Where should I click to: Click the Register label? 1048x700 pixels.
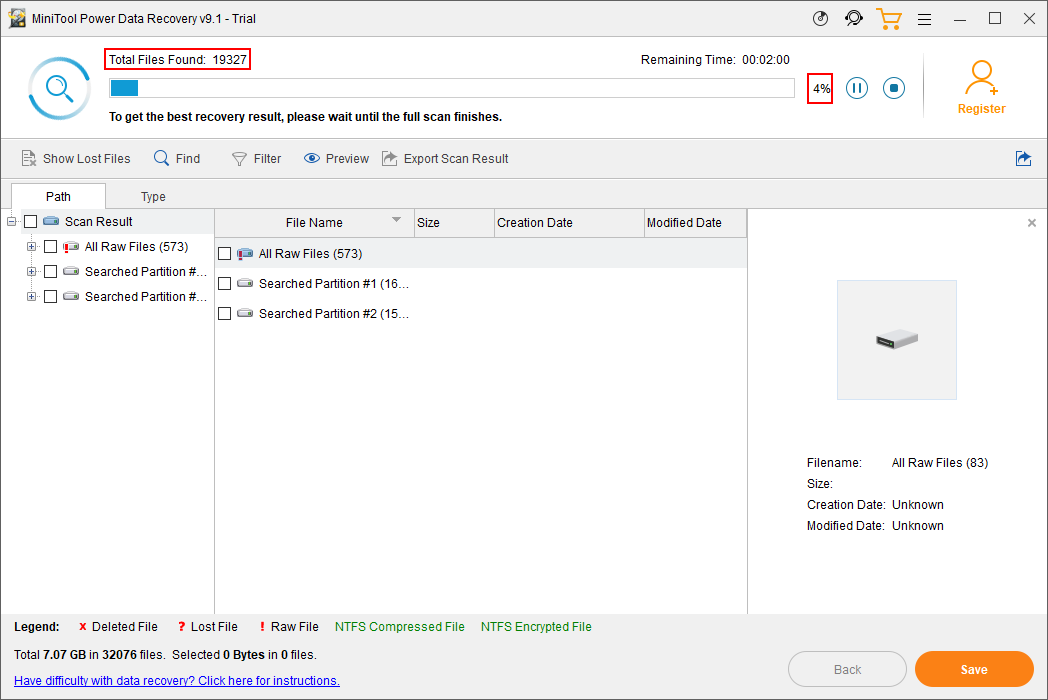(981, 108)
